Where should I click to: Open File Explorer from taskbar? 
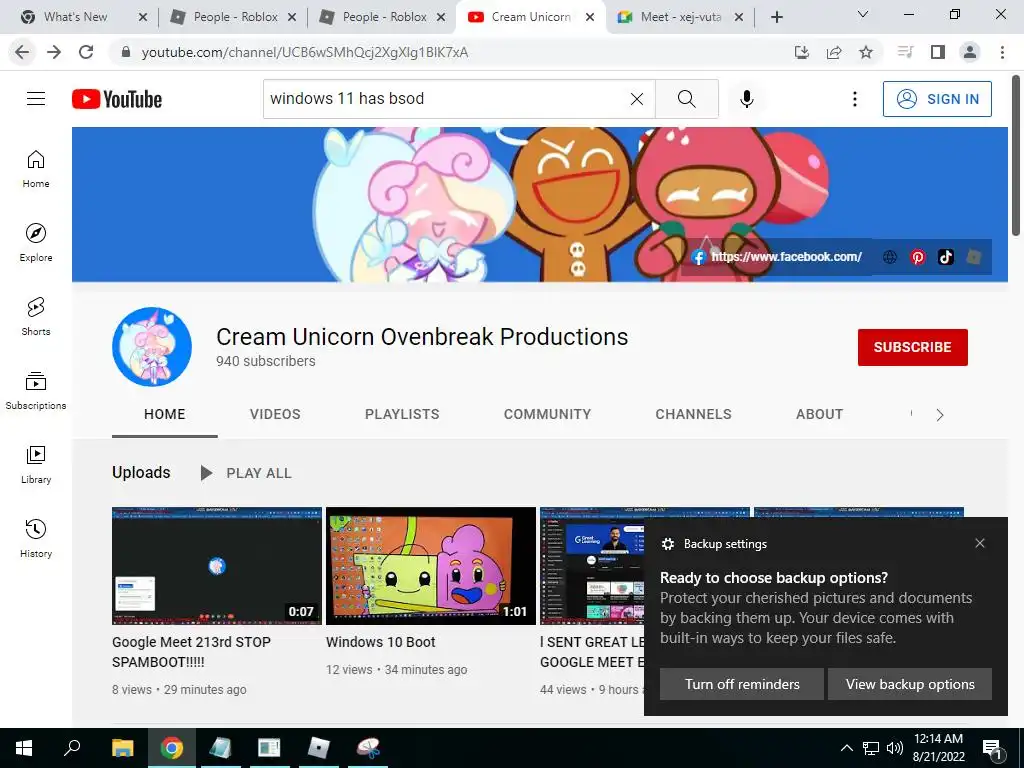122,748
